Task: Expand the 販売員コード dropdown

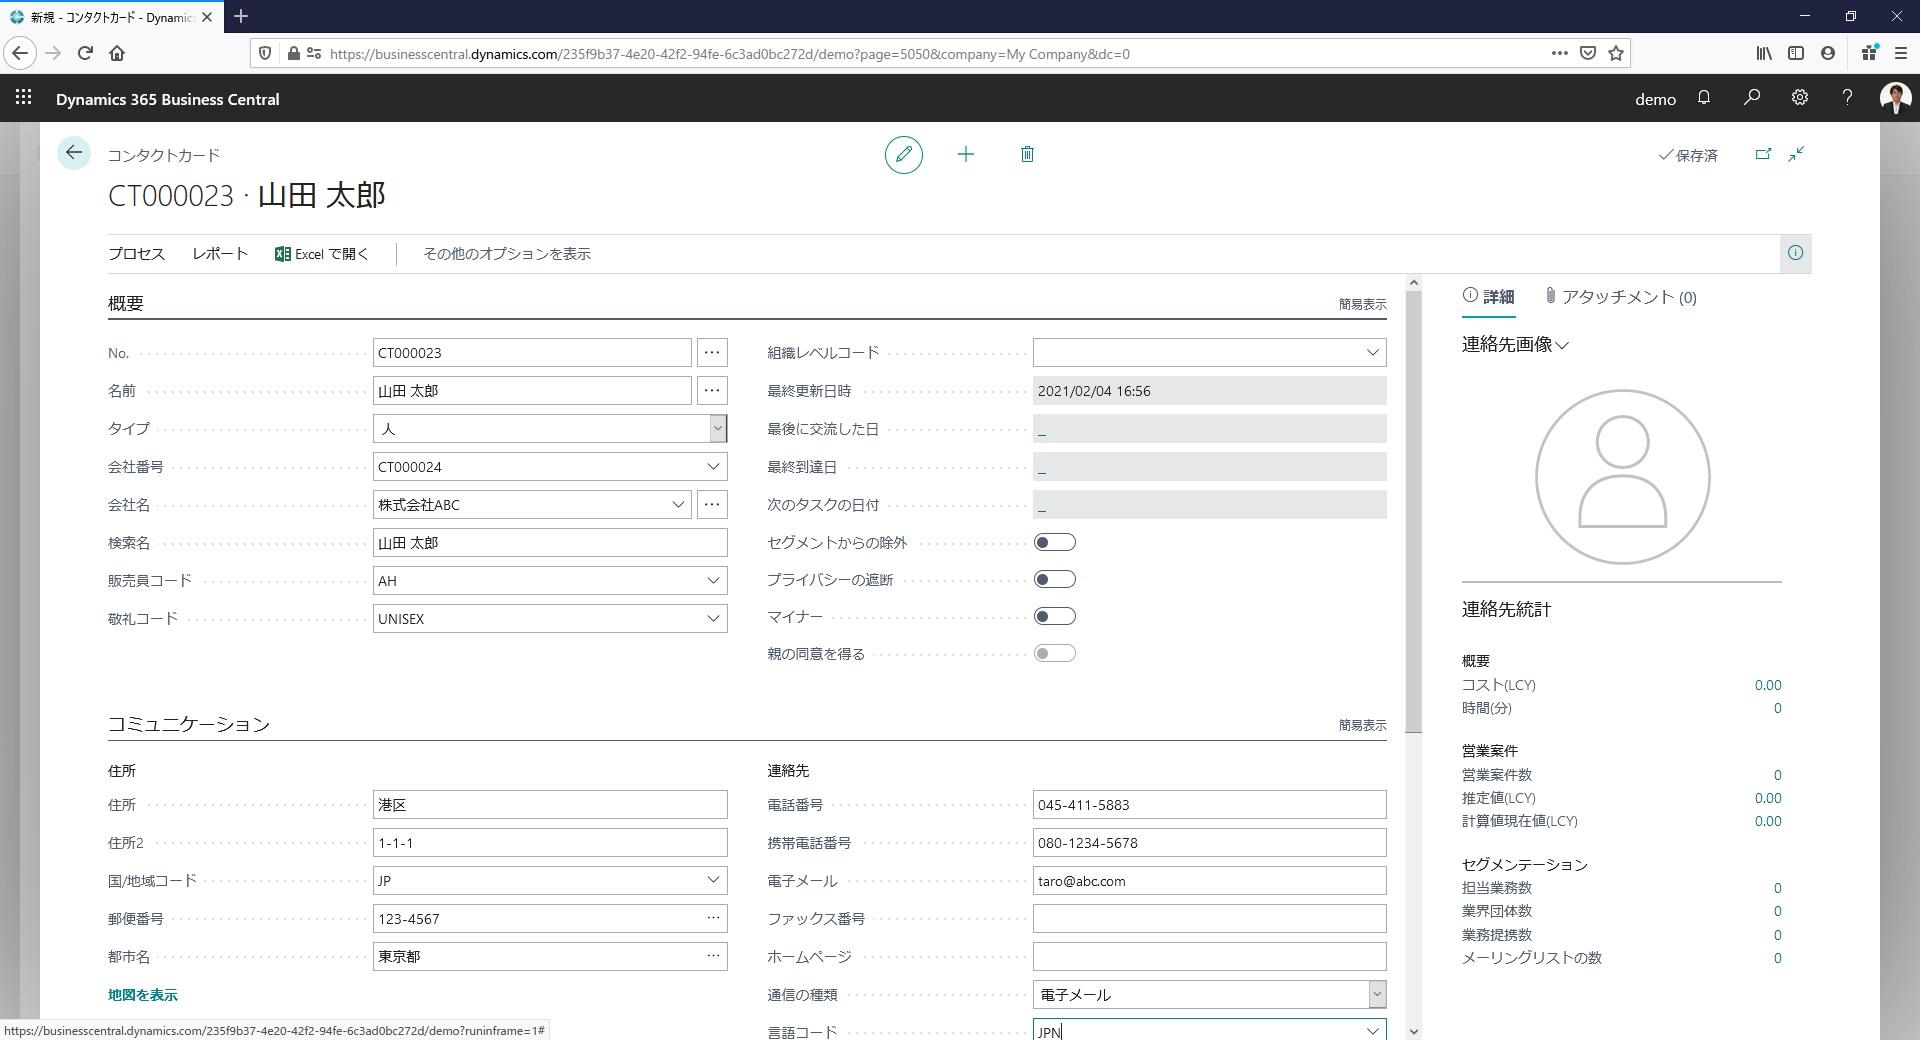Action: pyautogui.click(x=713, y=581)
